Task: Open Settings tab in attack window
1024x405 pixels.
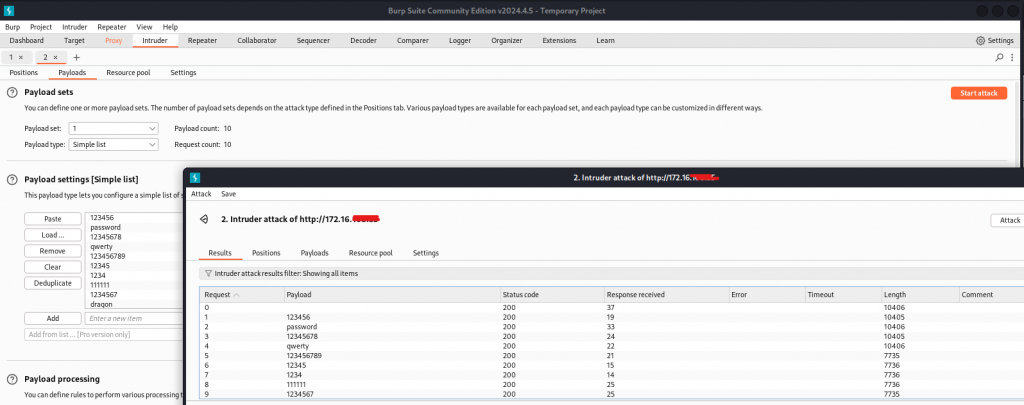Action: pyautogui.click(x=426, y=253)
